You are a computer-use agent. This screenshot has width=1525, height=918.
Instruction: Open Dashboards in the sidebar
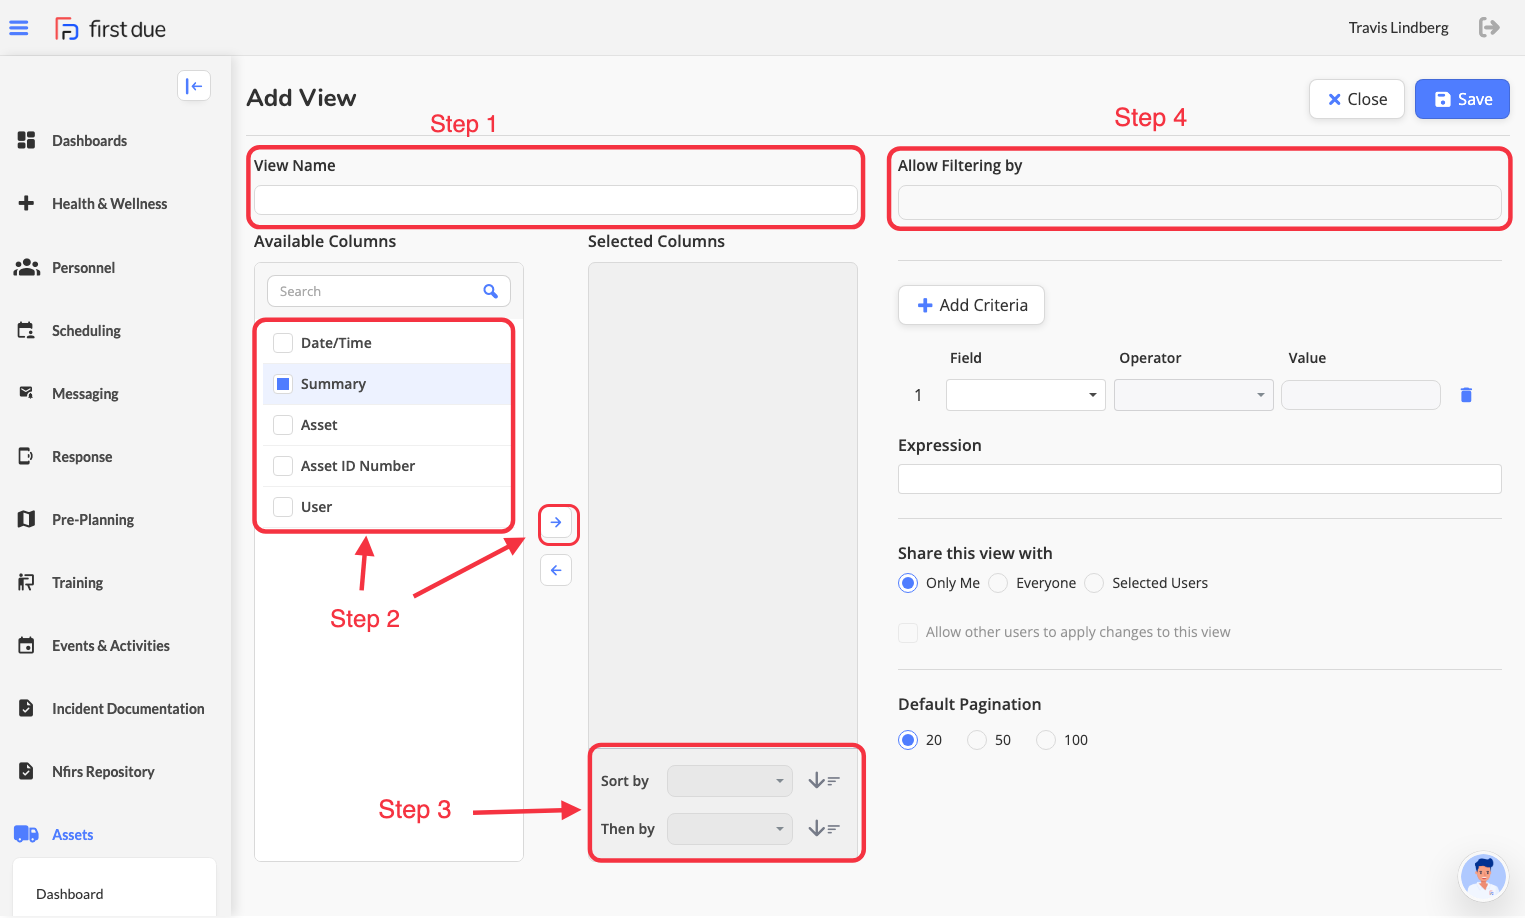90,141
